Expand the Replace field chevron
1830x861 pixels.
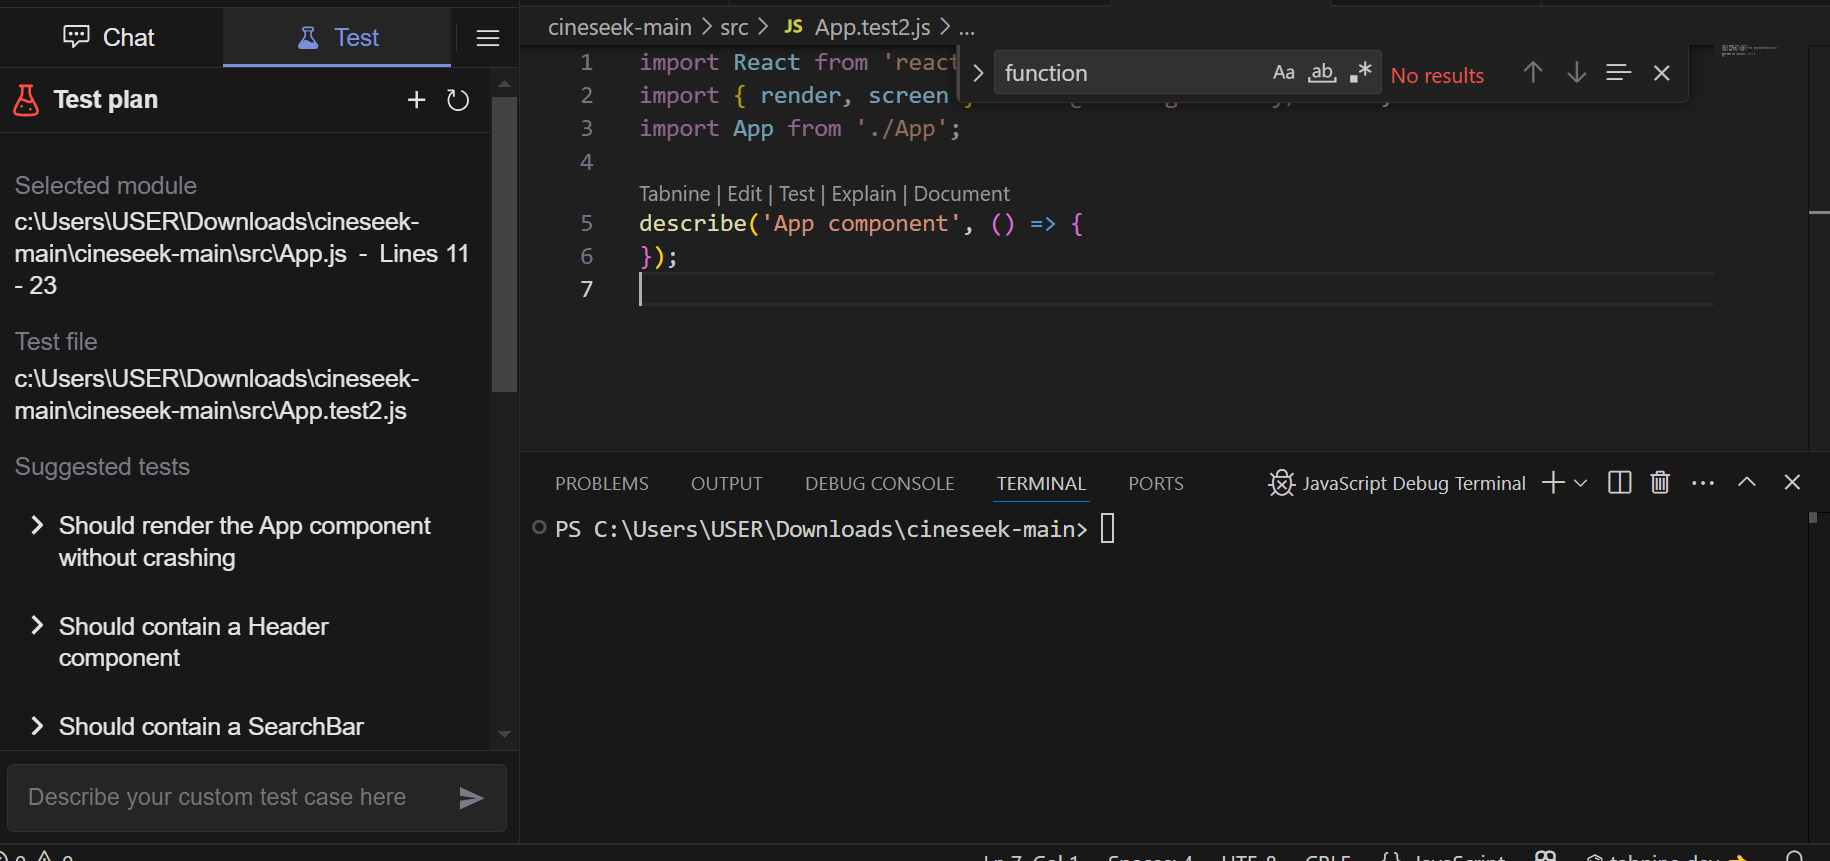click(x=978, y=73)
